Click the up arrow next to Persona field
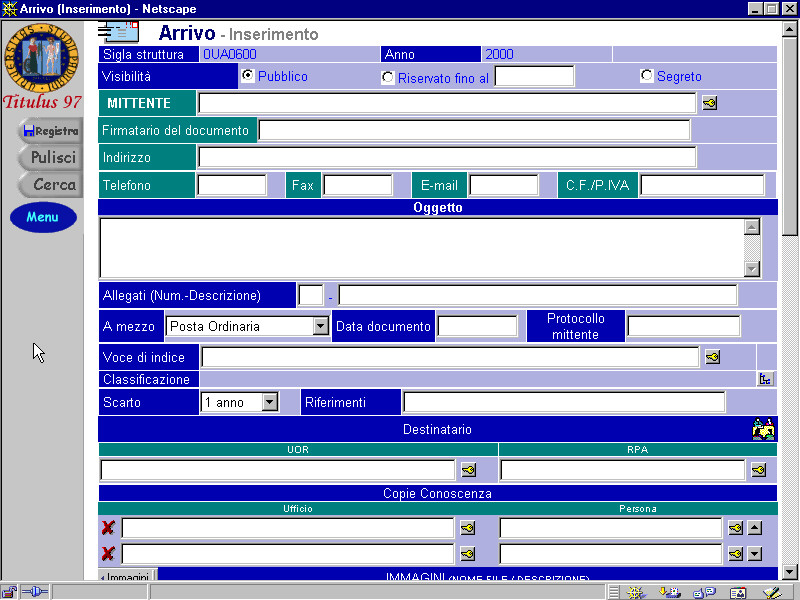 click(755, 528)
